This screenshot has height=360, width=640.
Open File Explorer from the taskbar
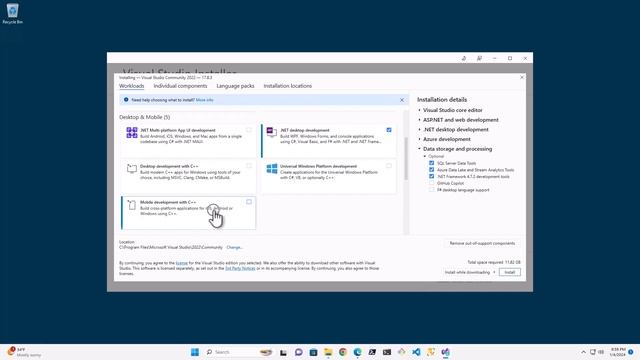click(328, 352)
